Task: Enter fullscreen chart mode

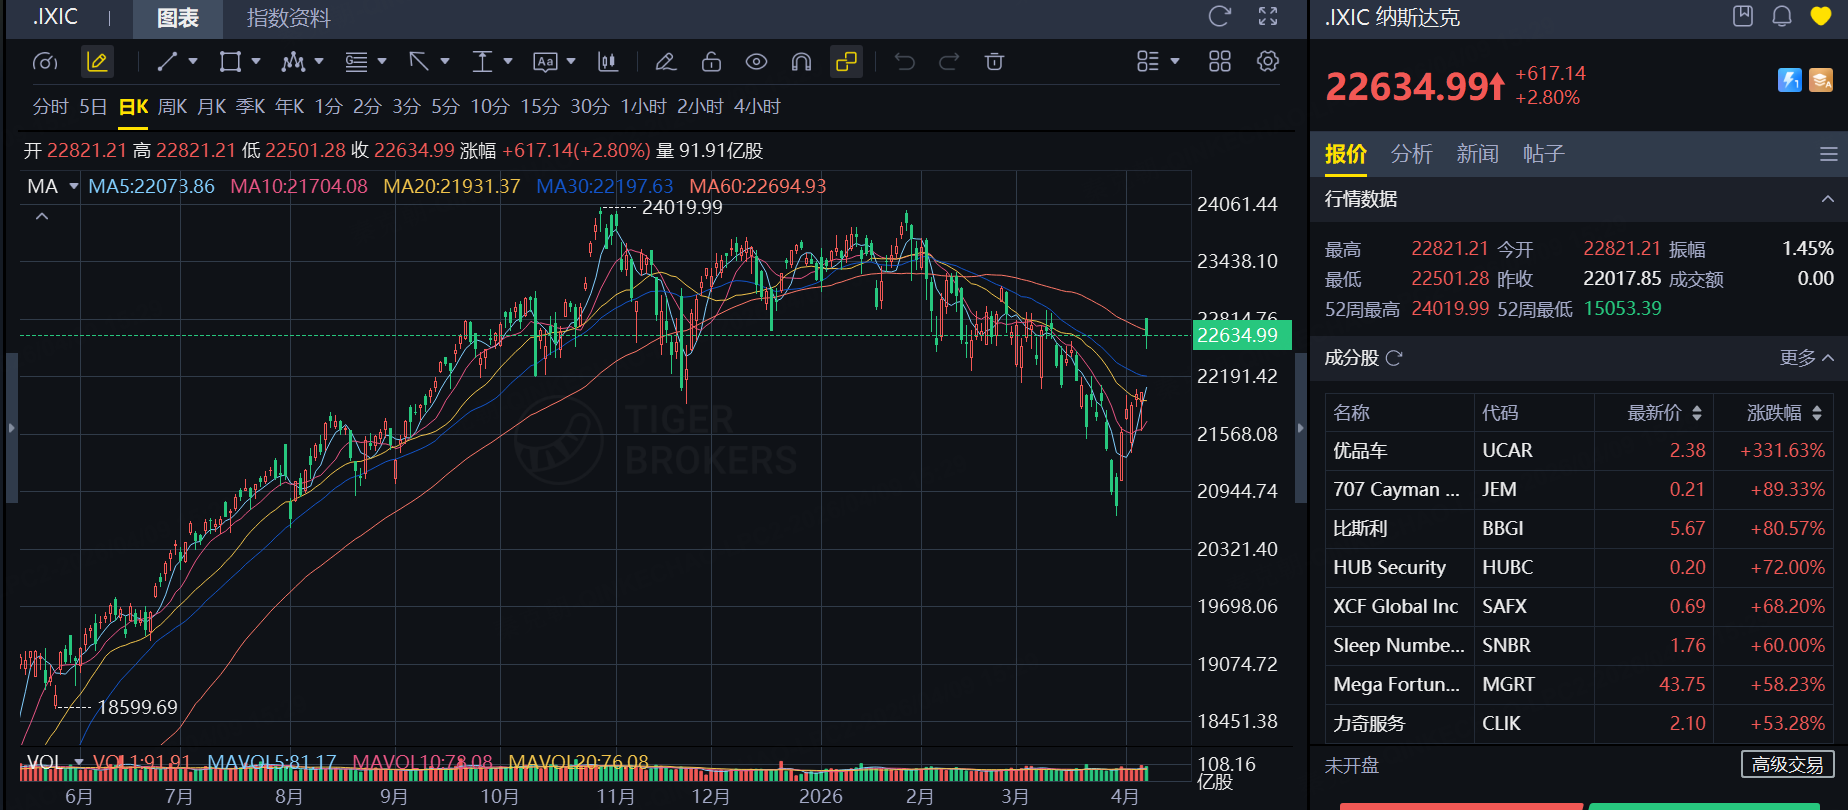Action: pos(1268,16)
